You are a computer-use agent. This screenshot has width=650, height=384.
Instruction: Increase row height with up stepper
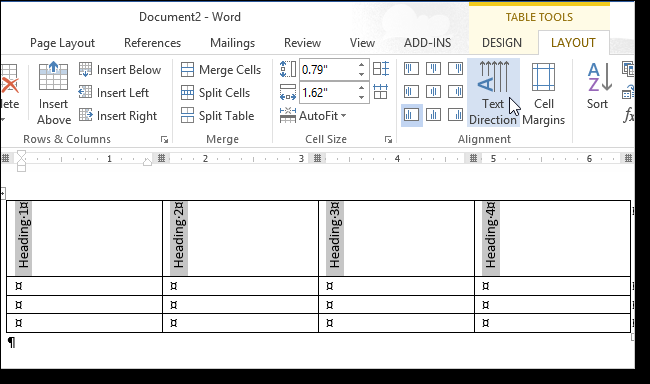pos(361,65)
